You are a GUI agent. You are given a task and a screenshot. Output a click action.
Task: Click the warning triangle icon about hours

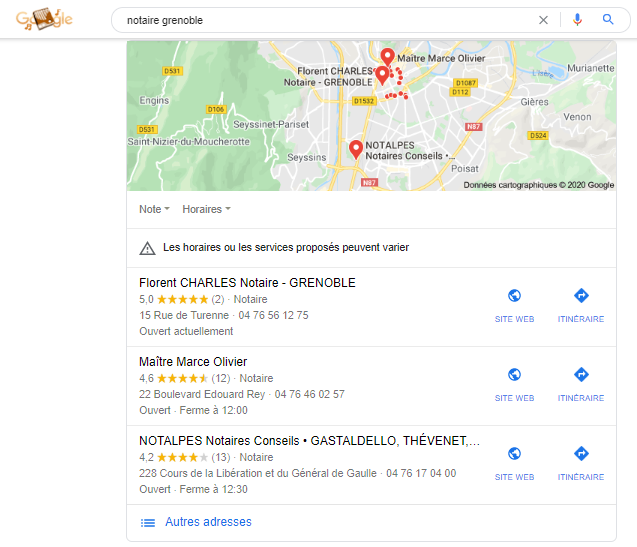click(x=147, y=248)
